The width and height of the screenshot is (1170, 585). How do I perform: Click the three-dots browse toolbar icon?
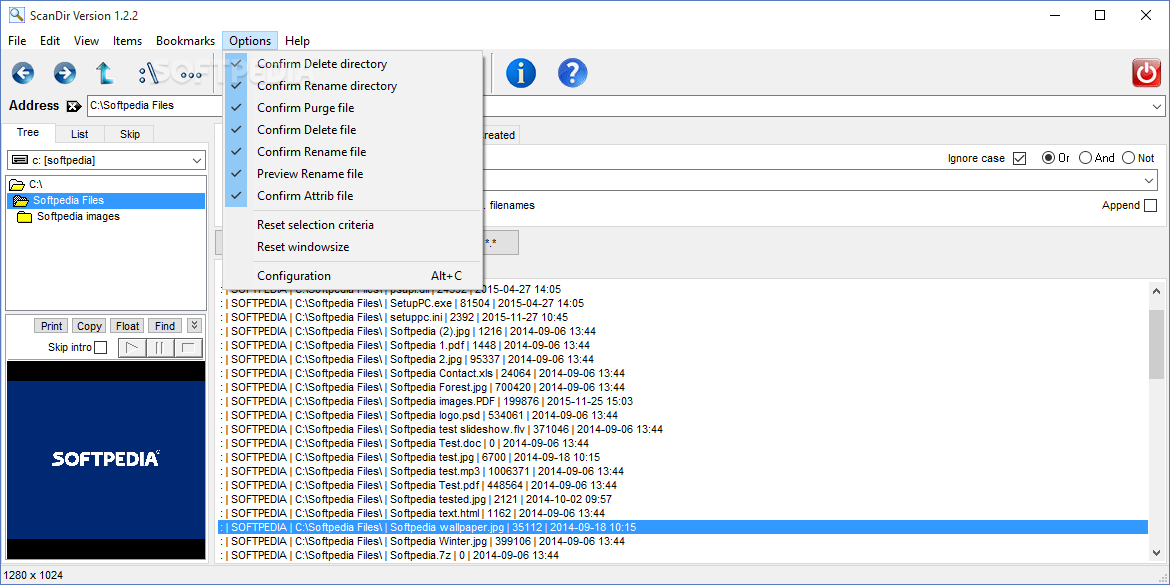point(191,75)
